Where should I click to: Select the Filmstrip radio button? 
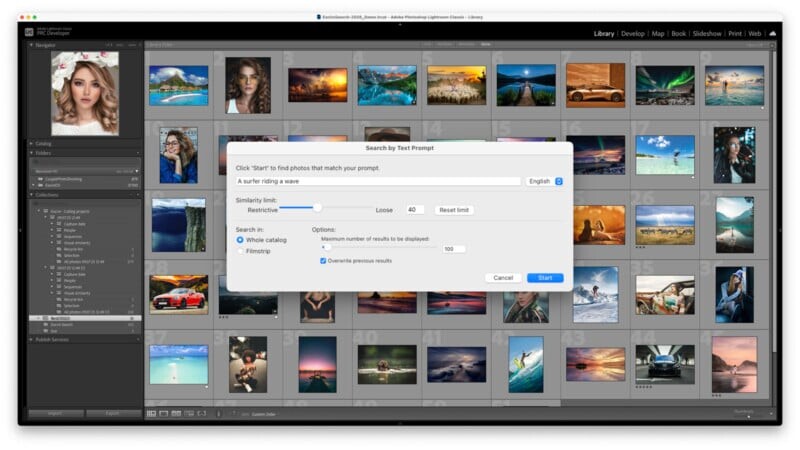[240, 251]
